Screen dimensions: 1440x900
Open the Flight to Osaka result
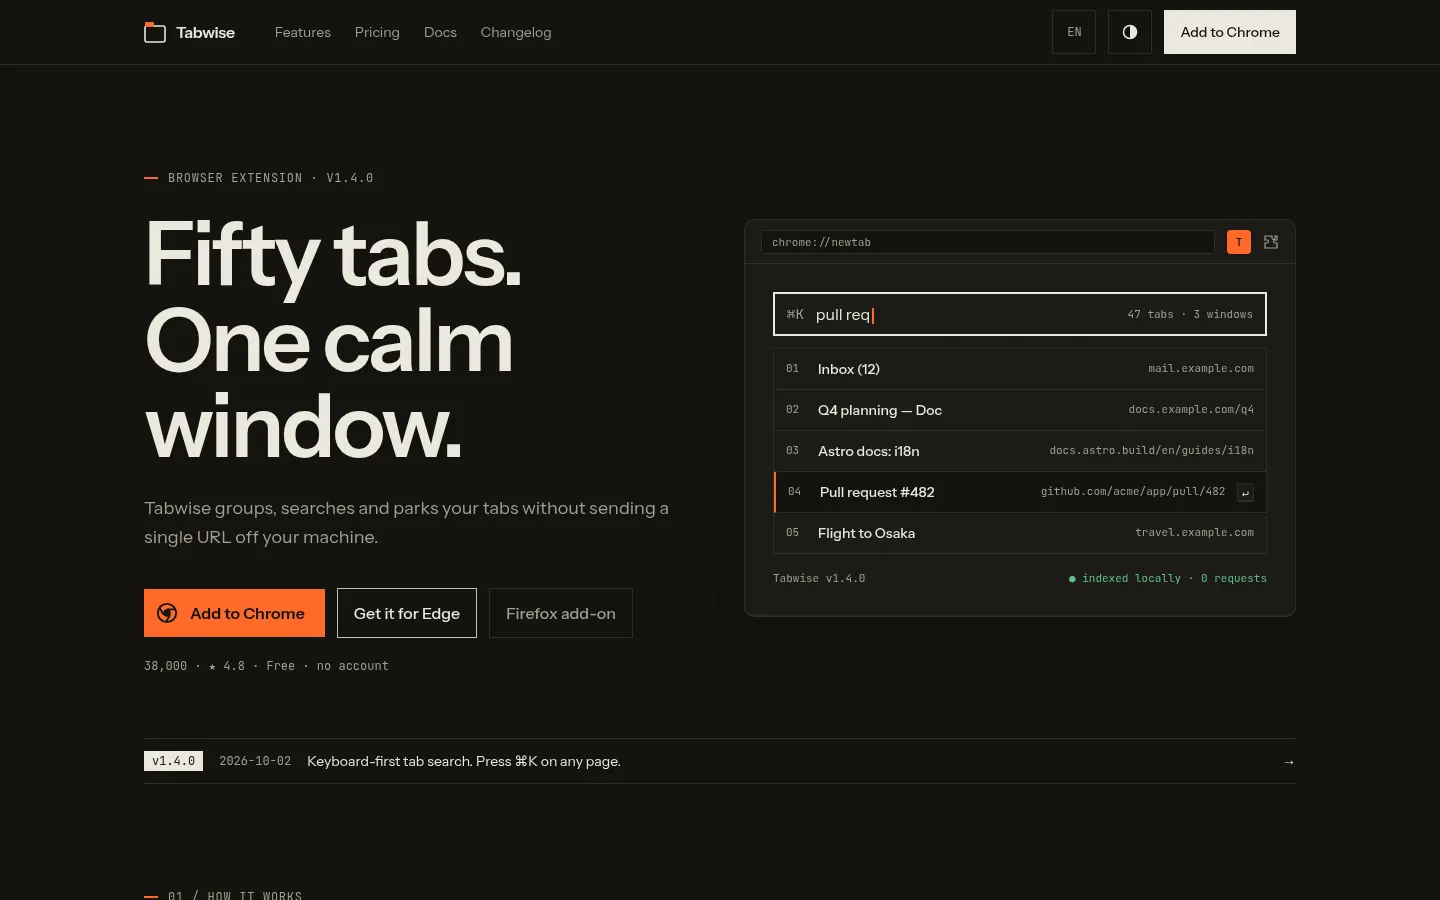(x=1020, y=533)
